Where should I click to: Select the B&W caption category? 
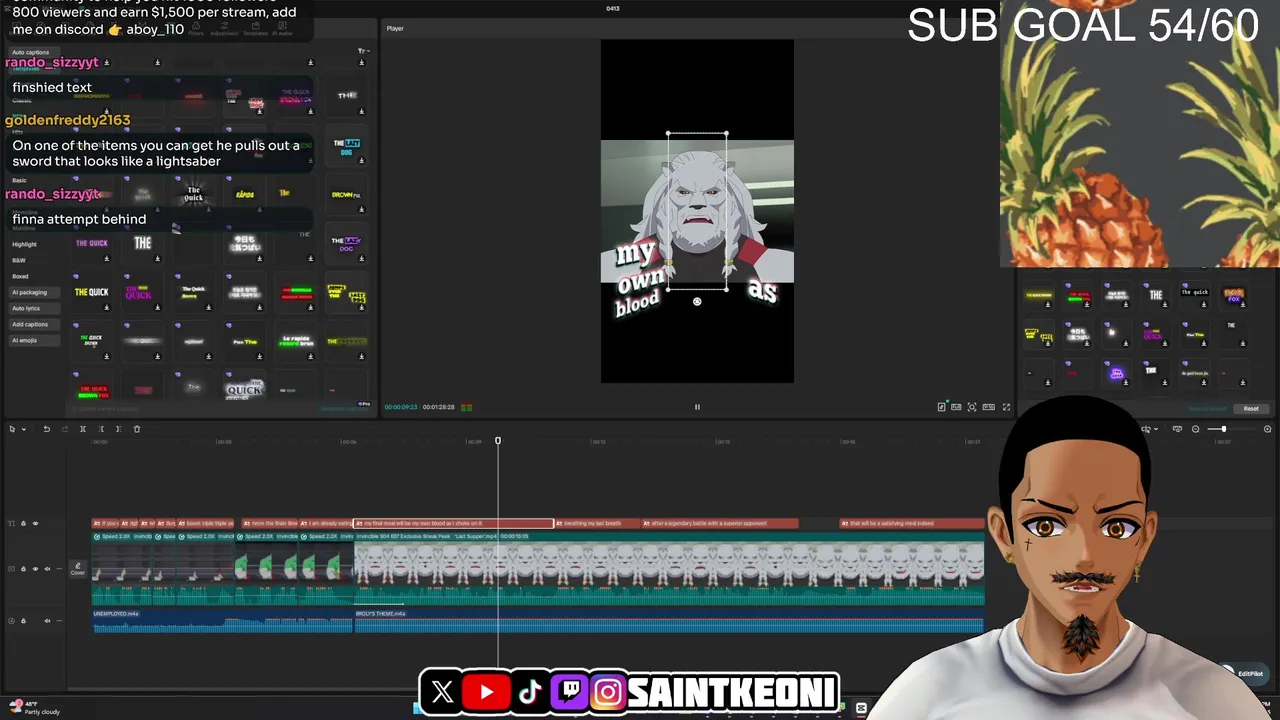19,260
